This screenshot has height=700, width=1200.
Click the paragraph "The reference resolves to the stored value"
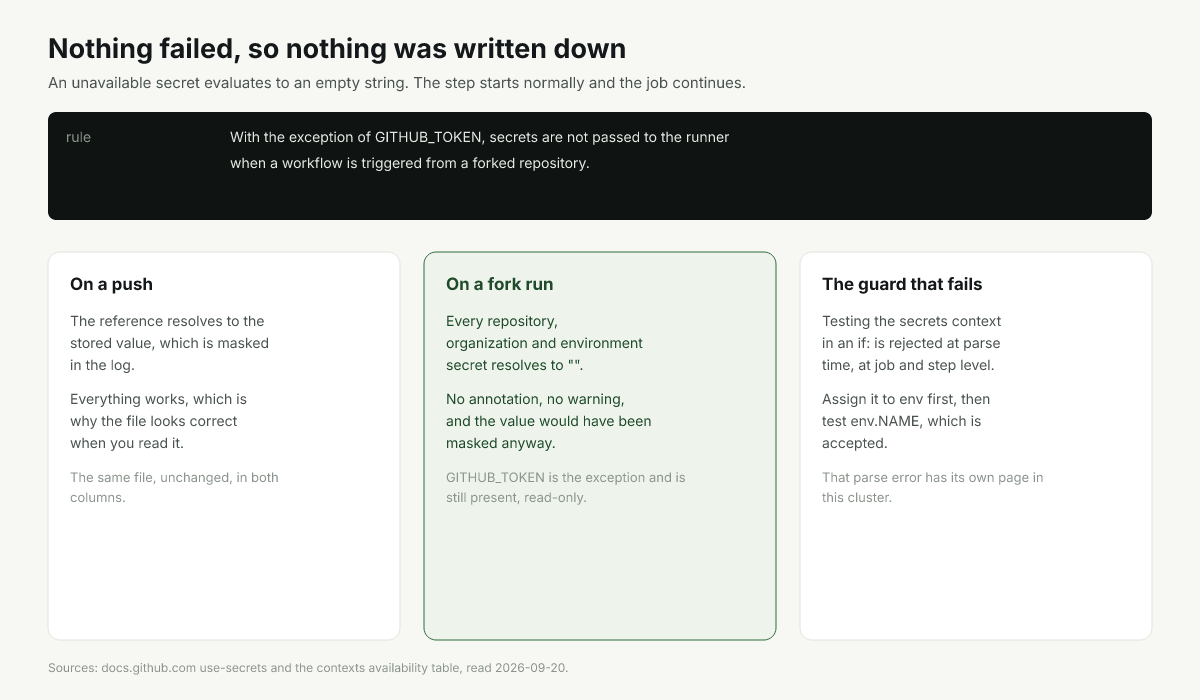click(169, 343)
